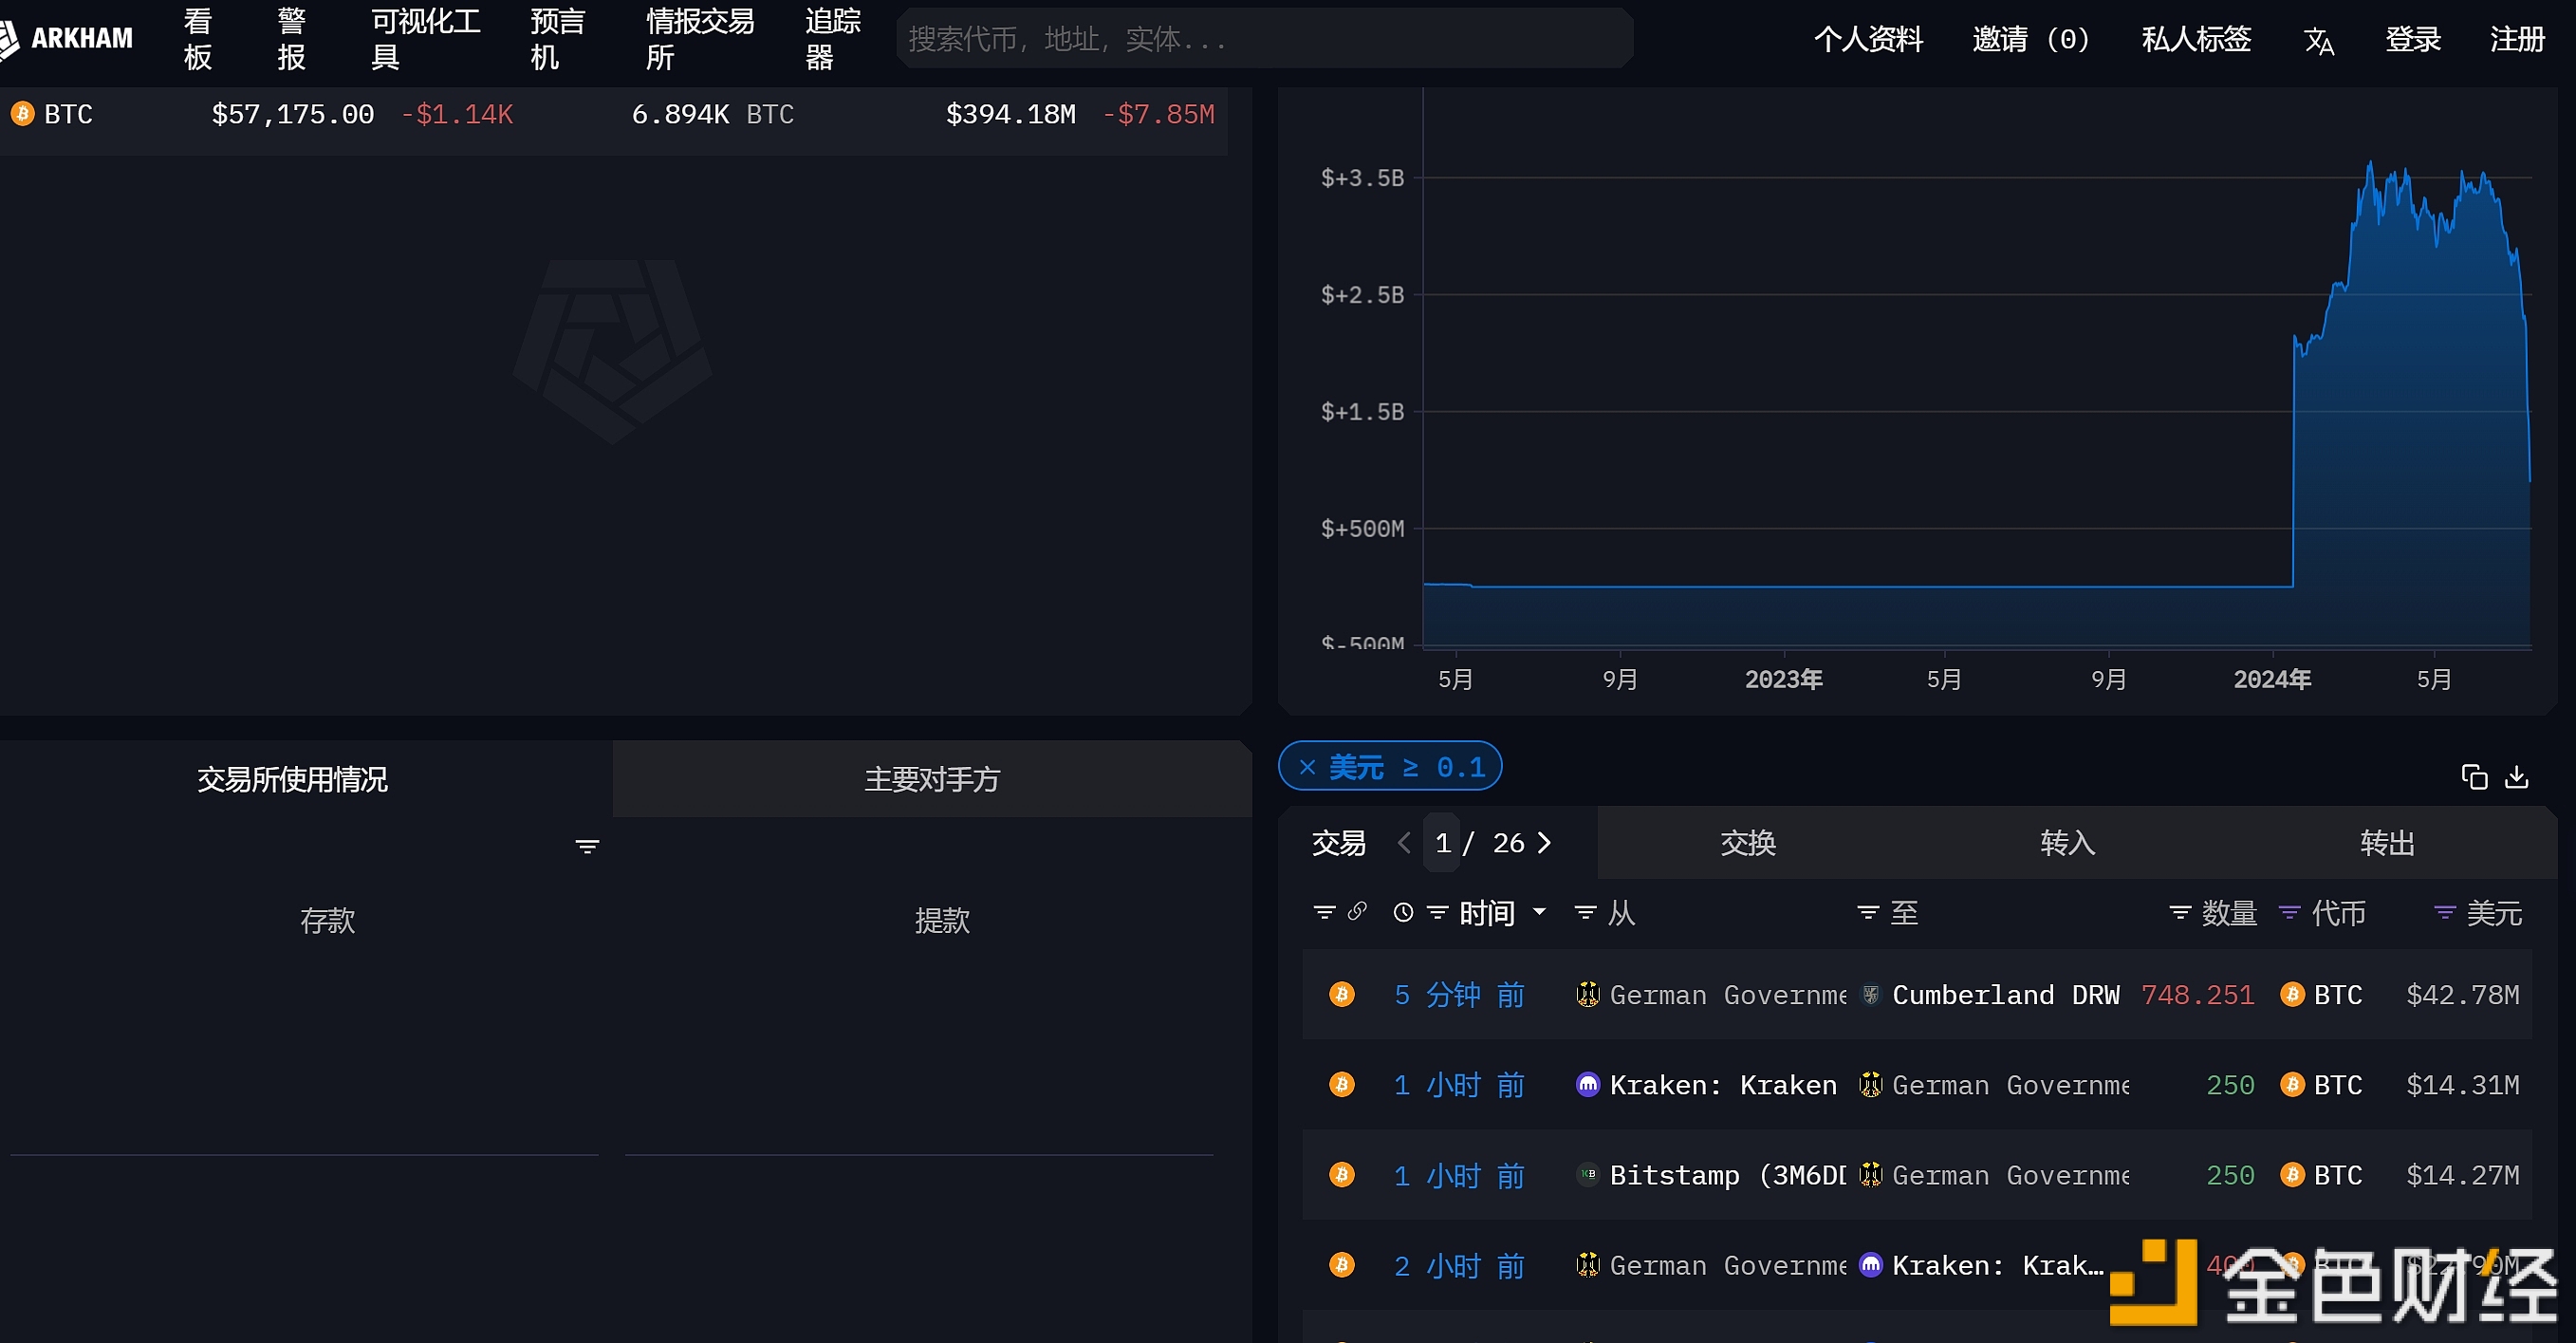The width and height of the screenshot is (2576, 1343).
Task: Open leftmost filter icon in table header
Action: click(1324, 912)
